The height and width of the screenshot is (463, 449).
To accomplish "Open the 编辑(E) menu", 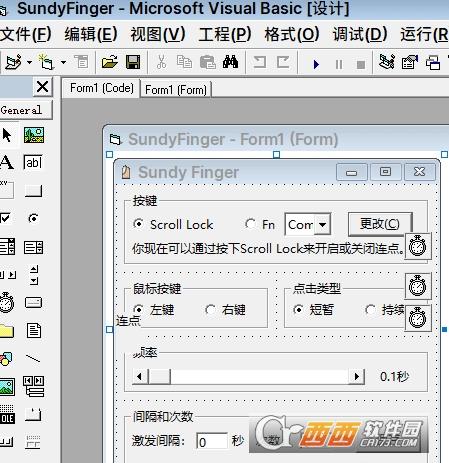I will pyautogui.click(x=91, y=34).
